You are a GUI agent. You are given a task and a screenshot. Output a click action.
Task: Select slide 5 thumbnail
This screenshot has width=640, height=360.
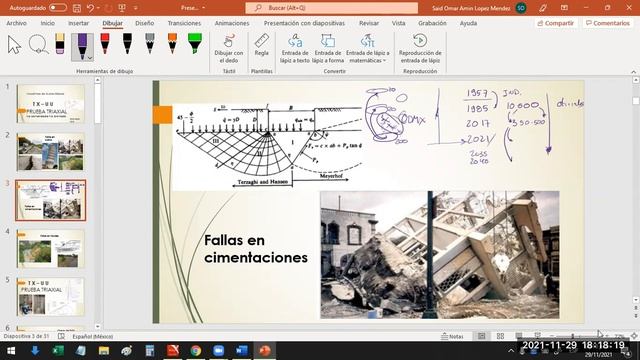51,297
